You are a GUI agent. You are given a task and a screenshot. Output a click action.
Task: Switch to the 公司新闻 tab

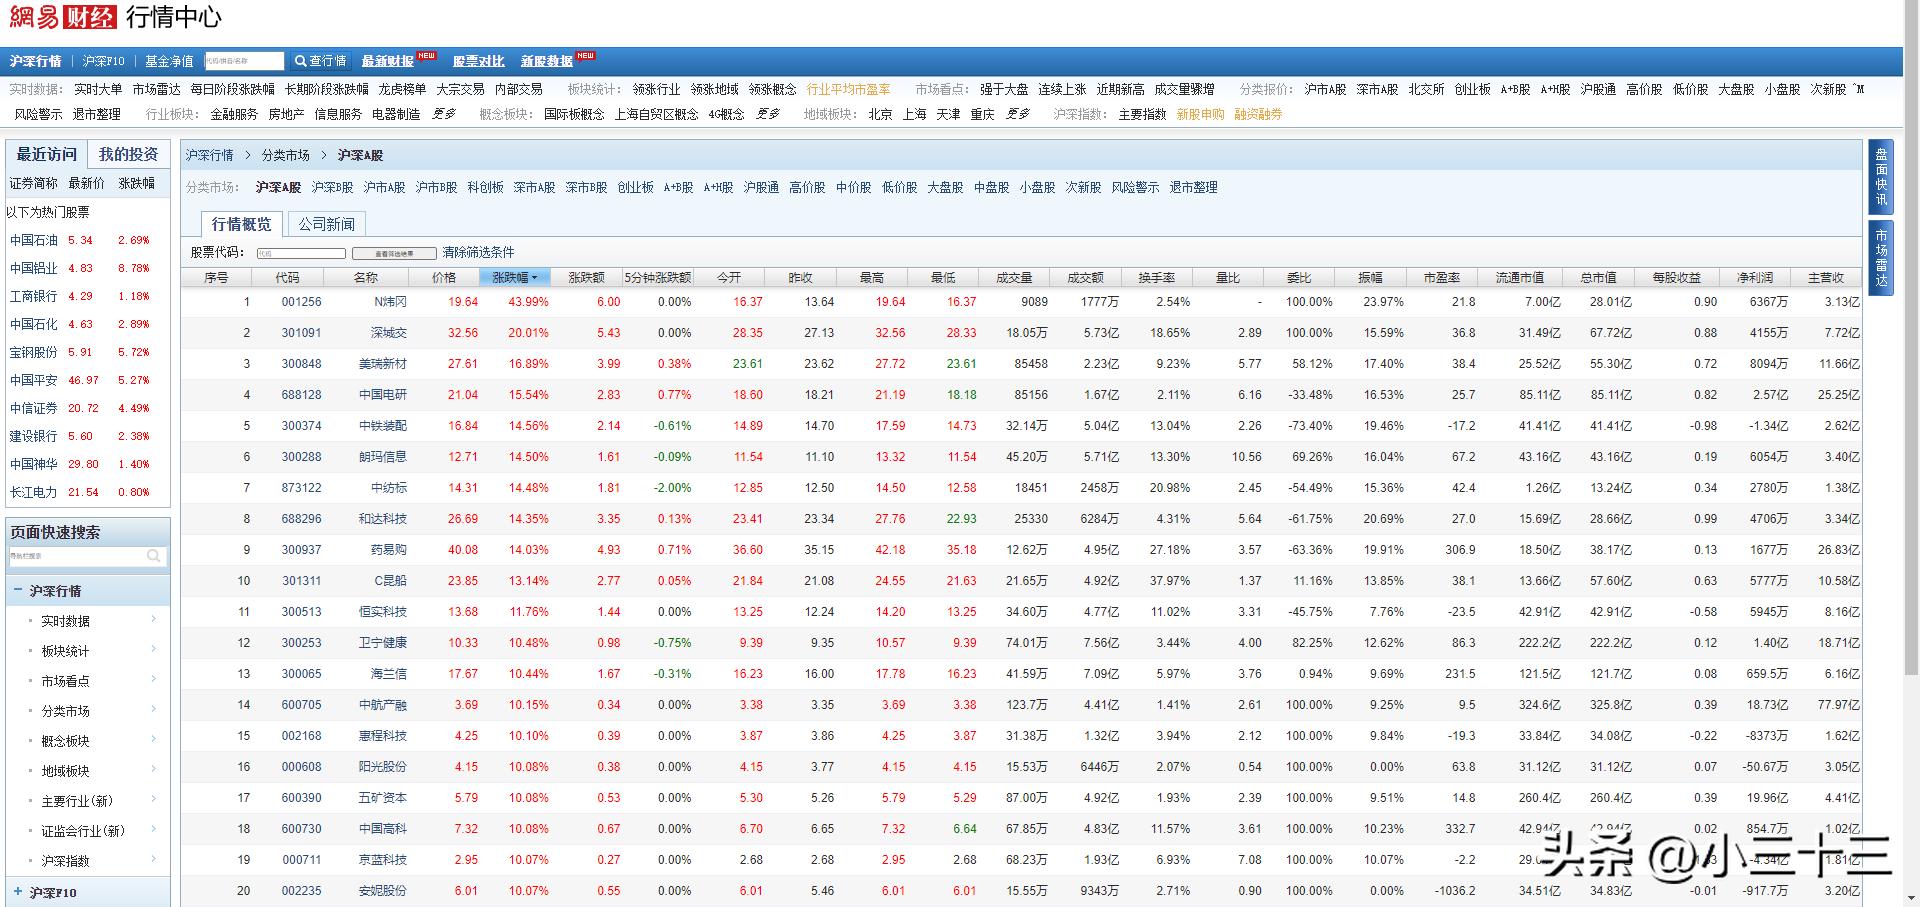[326, 224]
